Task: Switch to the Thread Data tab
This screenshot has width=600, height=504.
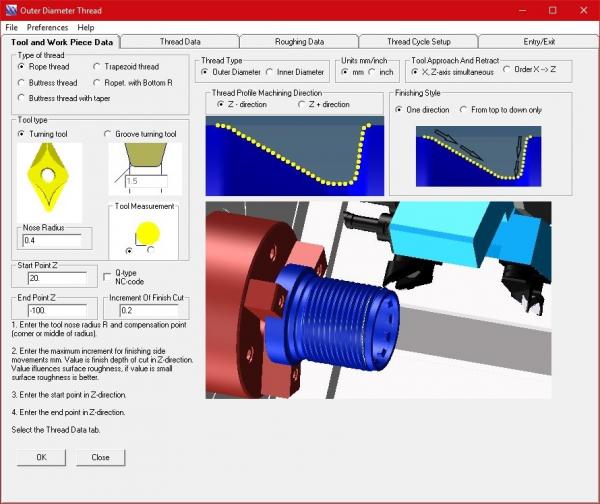Action: click(180, 42)
